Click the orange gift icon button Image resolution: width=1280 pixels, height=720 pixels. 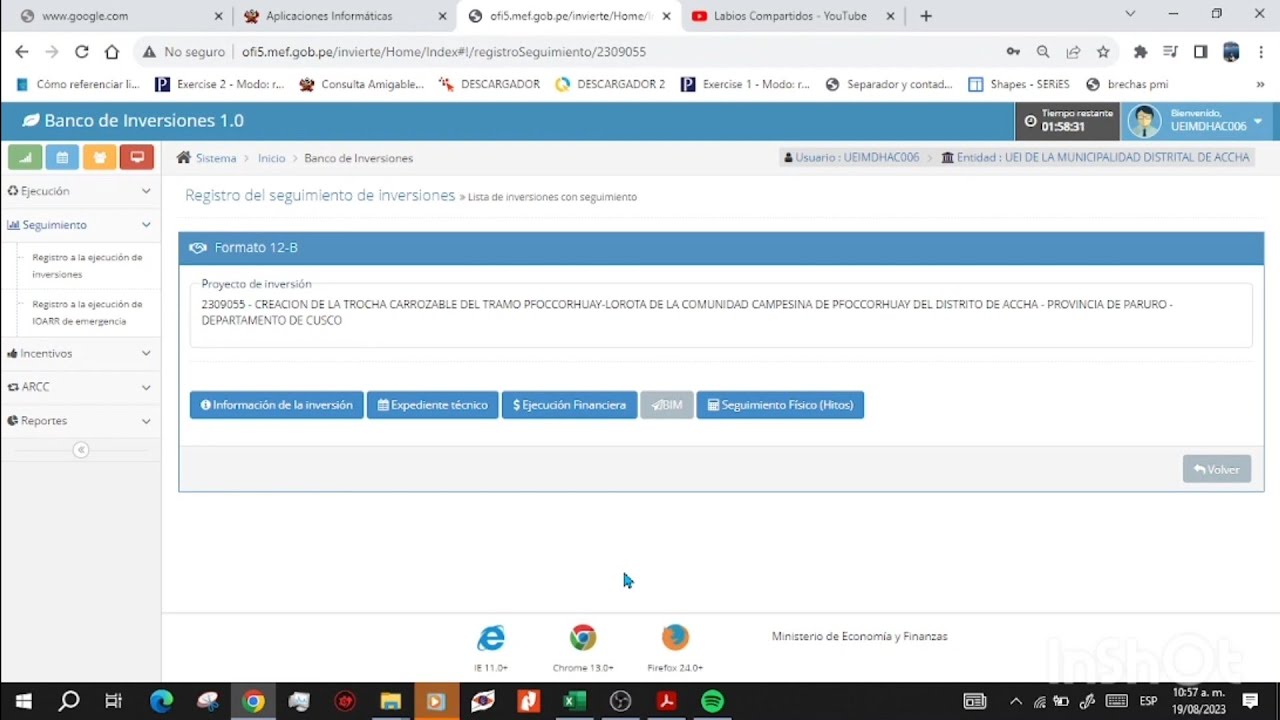tap(99, 157)
